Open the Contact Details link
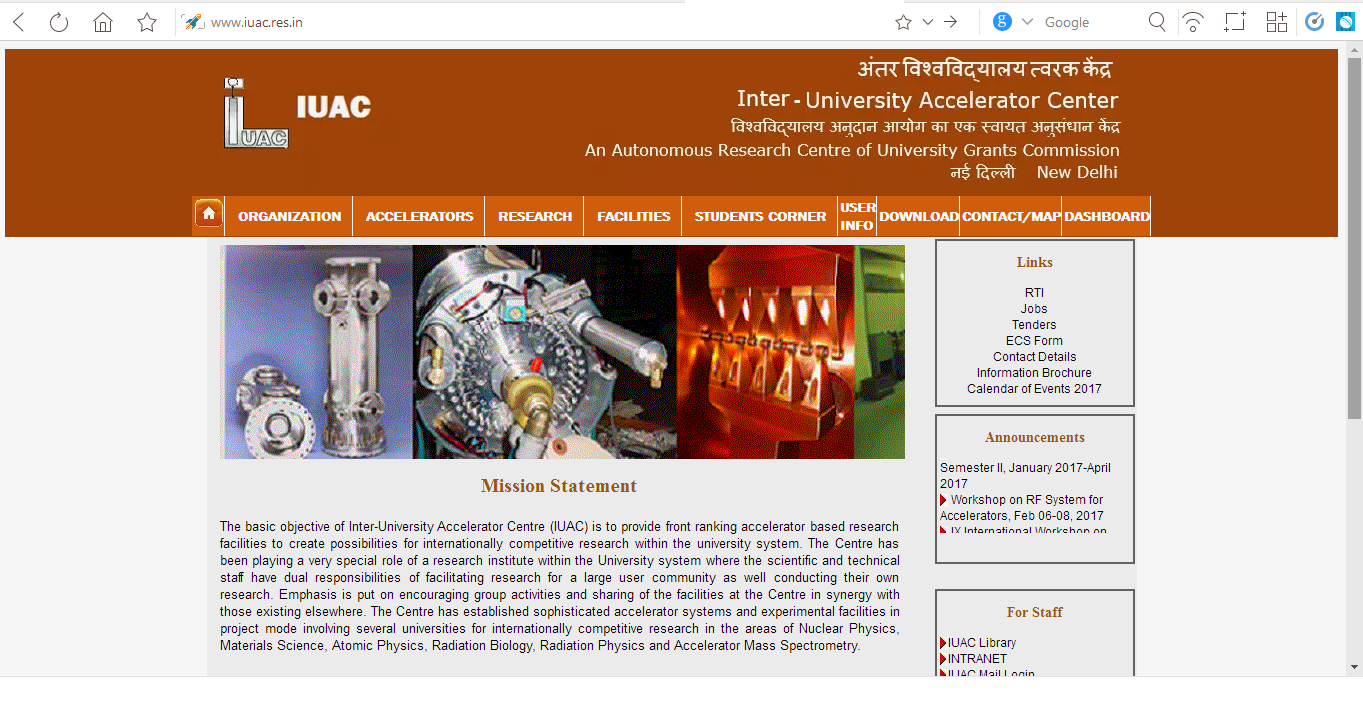The width and height of the screenshot is (1363, 710). point(1034,357)
